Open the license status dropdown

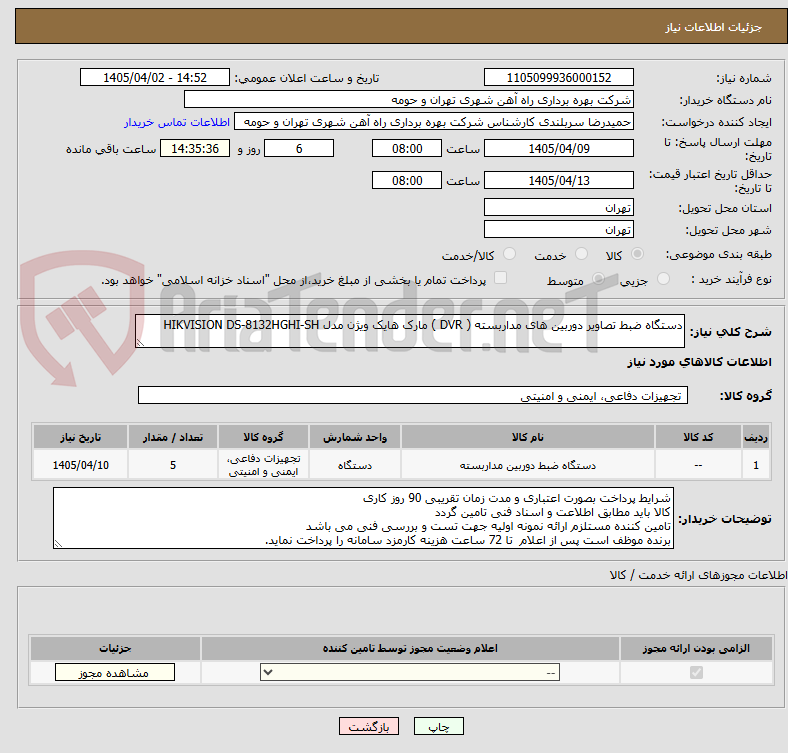point(410,673)
